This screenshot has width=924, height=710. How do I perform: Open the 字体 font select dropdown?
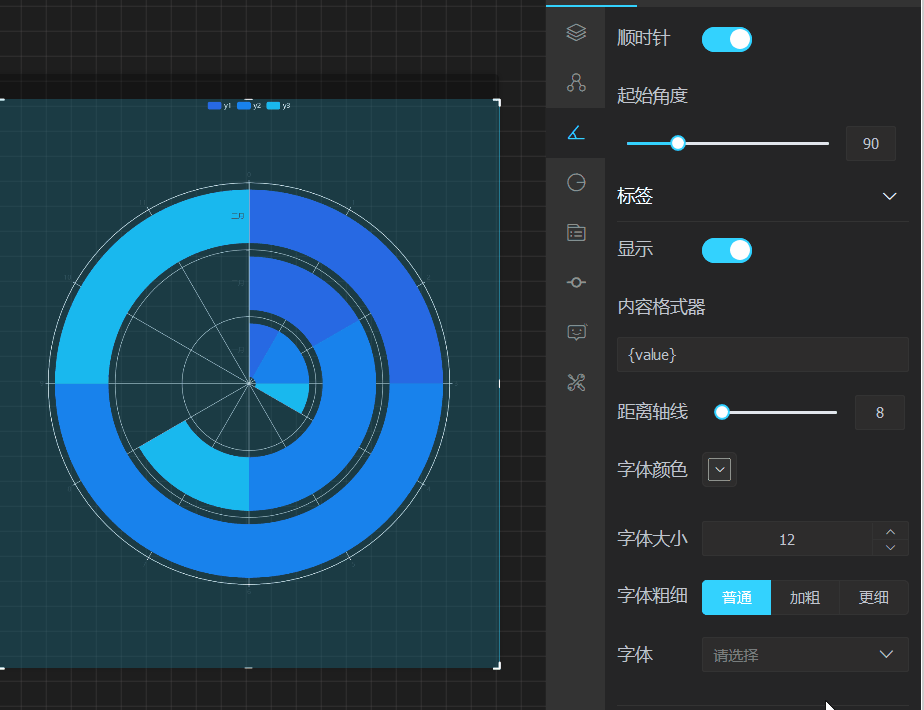tap(805, 655)
